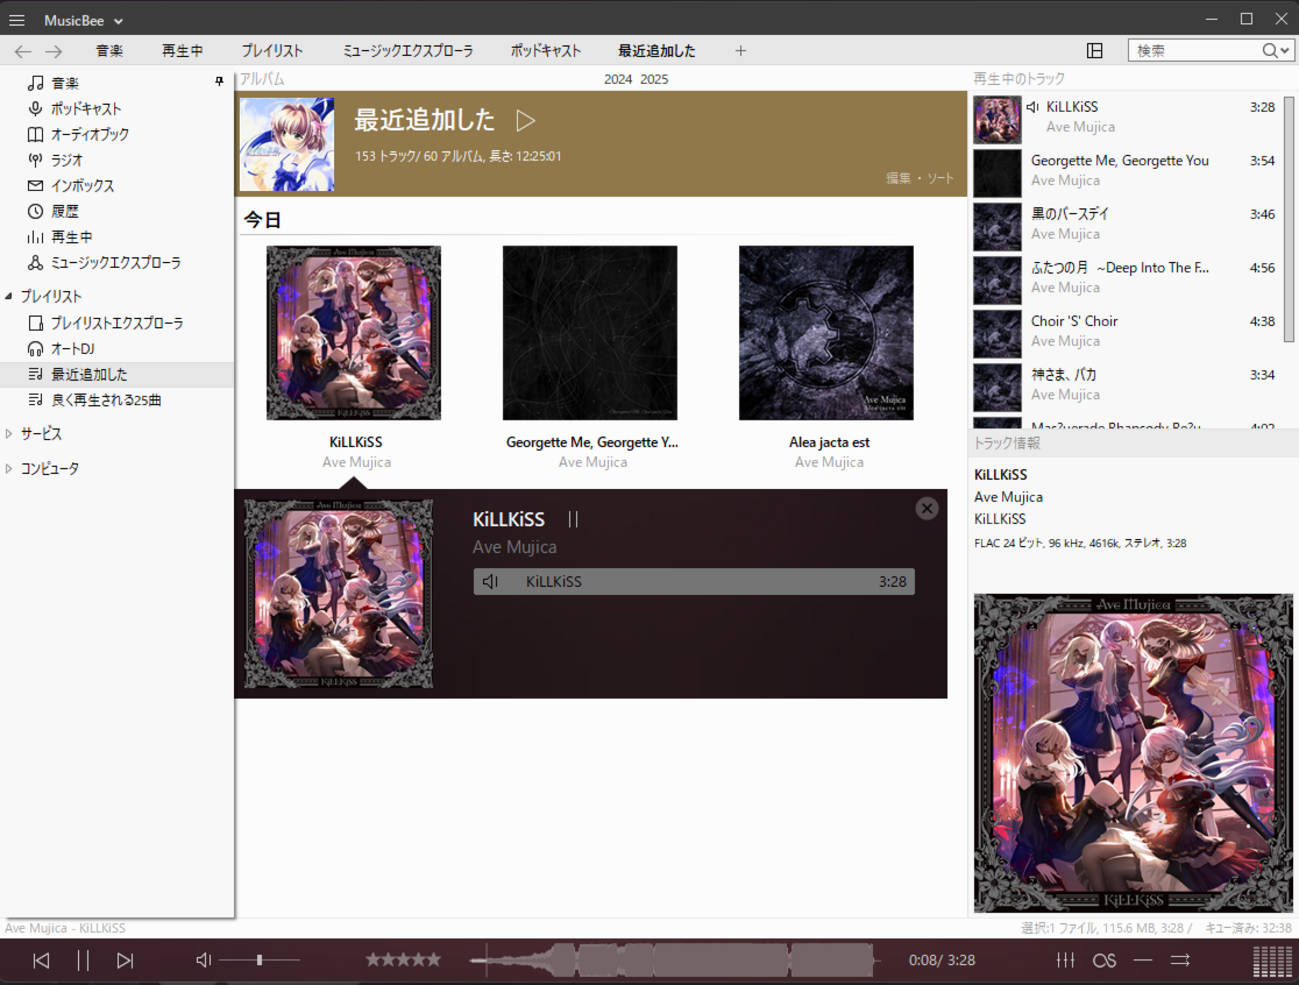This screenshot has height=985, width=1299.
Task: Open the MusicBee dropdown menu
Action: (84, 20)
